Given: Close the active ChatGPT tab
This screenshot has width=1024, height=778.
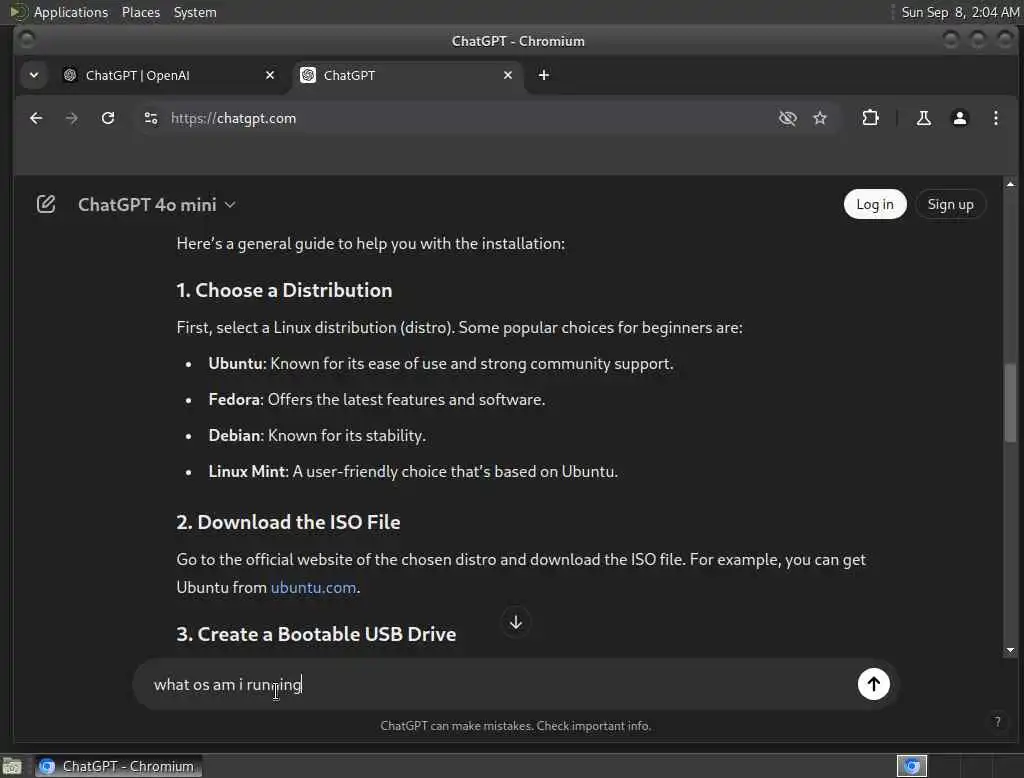Looking at the screenshot, I should coord(507,75).
